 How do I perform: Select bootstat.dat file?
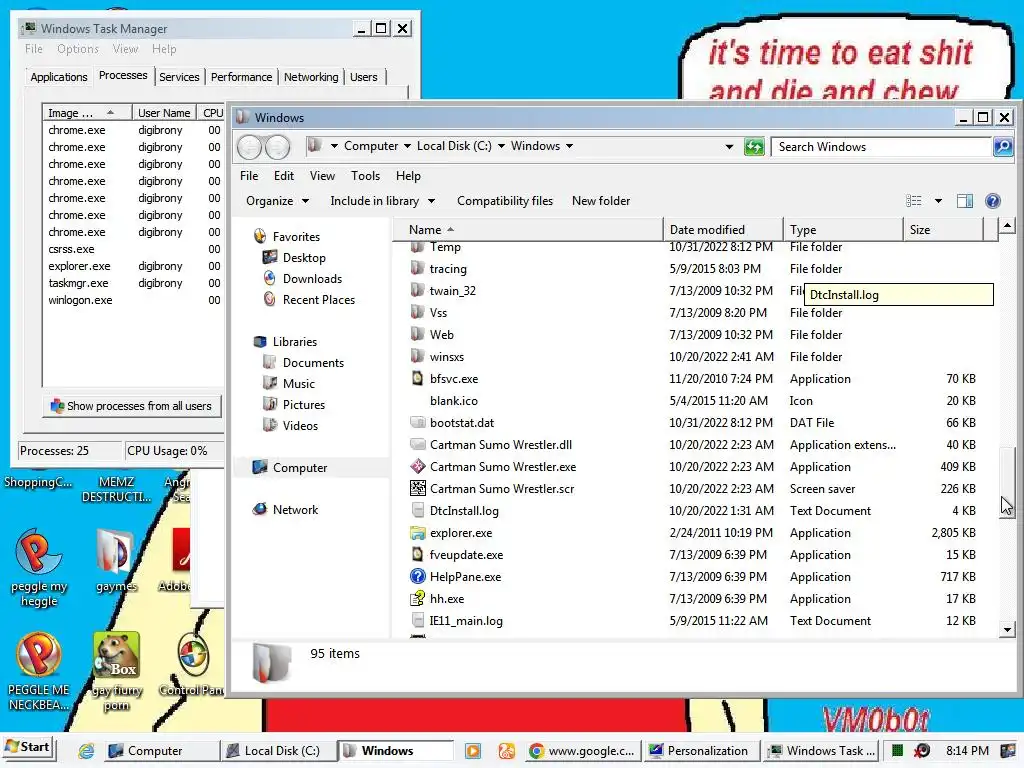(x=462, y=423)
